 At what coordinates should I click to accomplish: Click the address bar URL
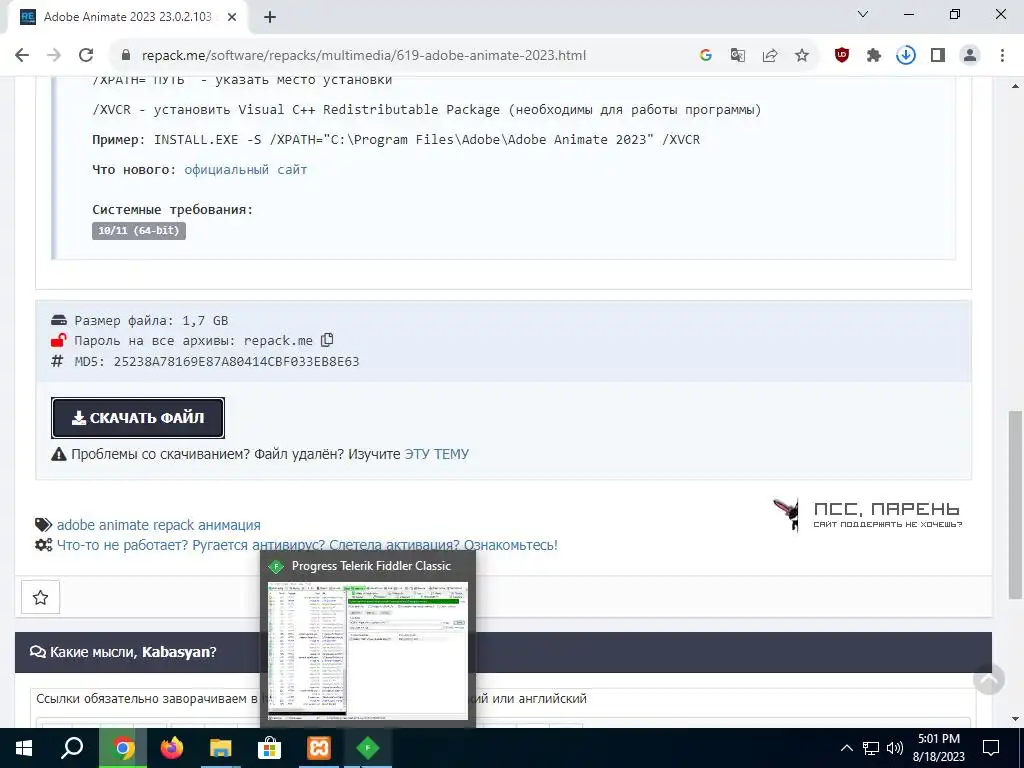click(x=364, y=56)
